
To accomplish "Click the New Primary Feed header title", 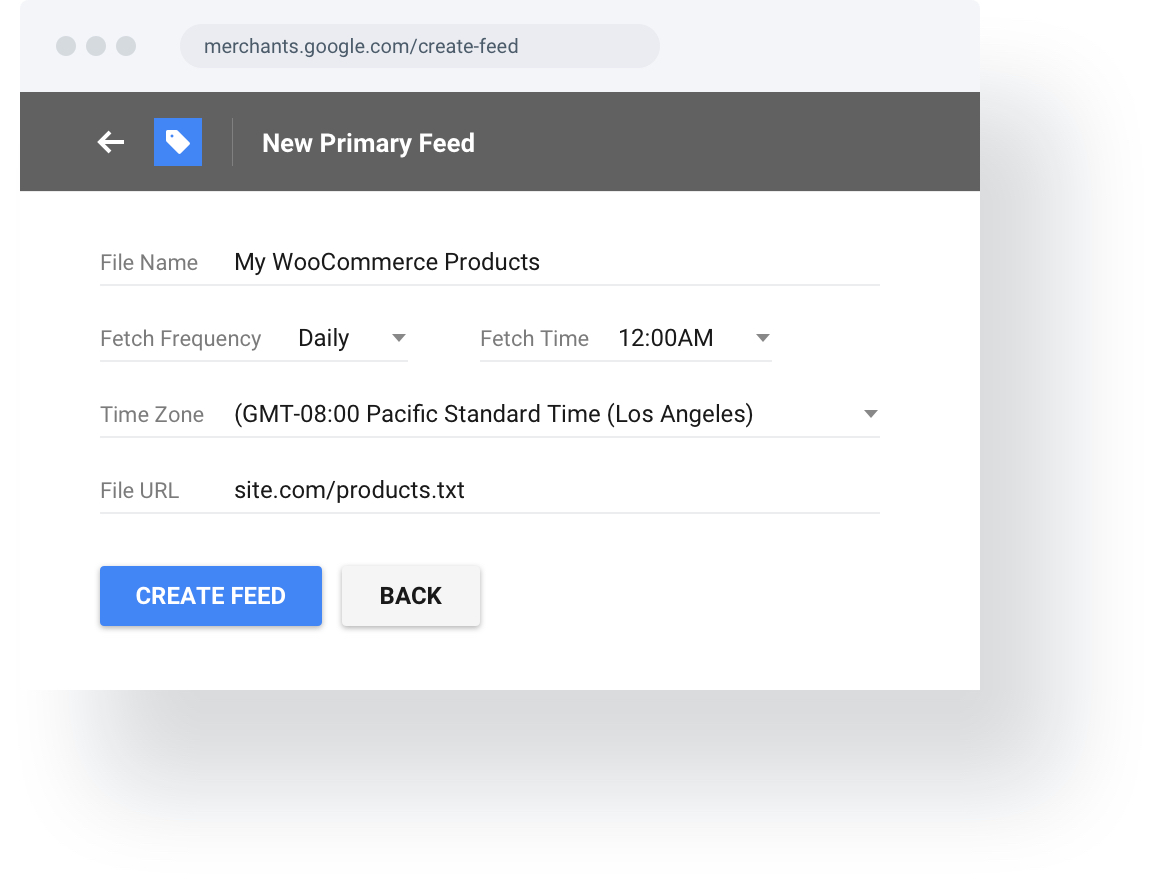I will (368, 143).
